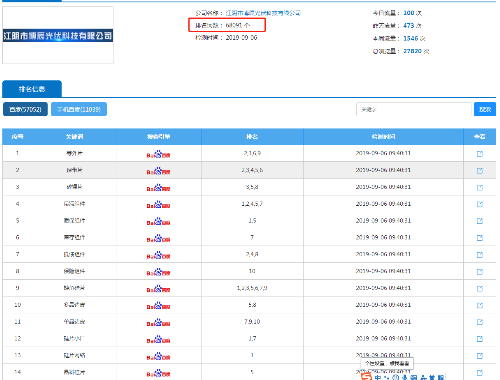Switch to the 手机百度(11039) results filter
This screenshot has height=380, width=500.
click(x=79, y=109)
